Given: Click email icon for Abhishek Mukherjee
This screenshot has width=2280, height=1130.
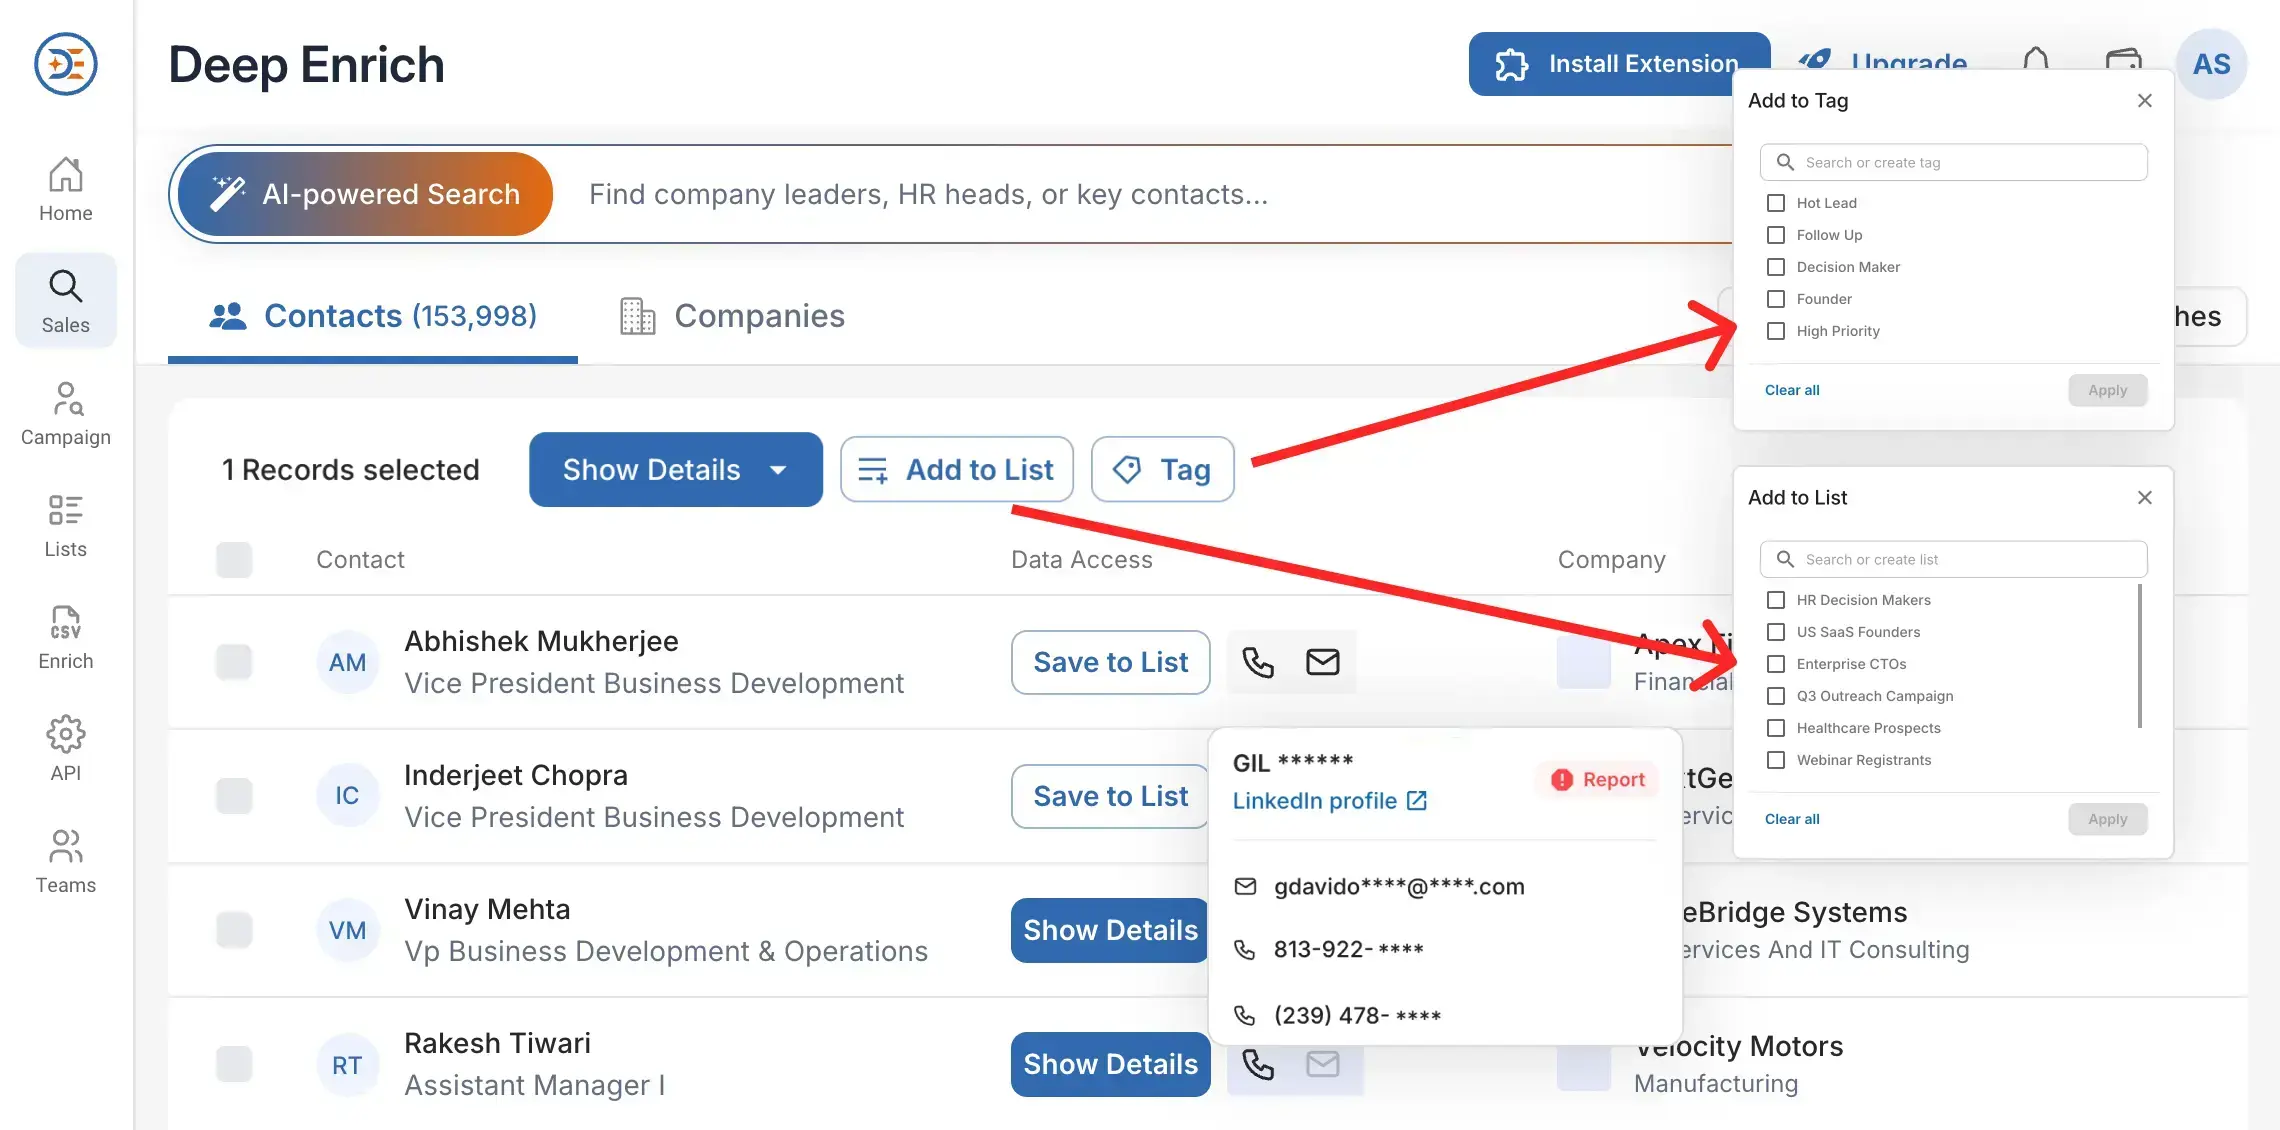Looking at the screenshot, I should pyautogui.click(x=1323, y=662).
